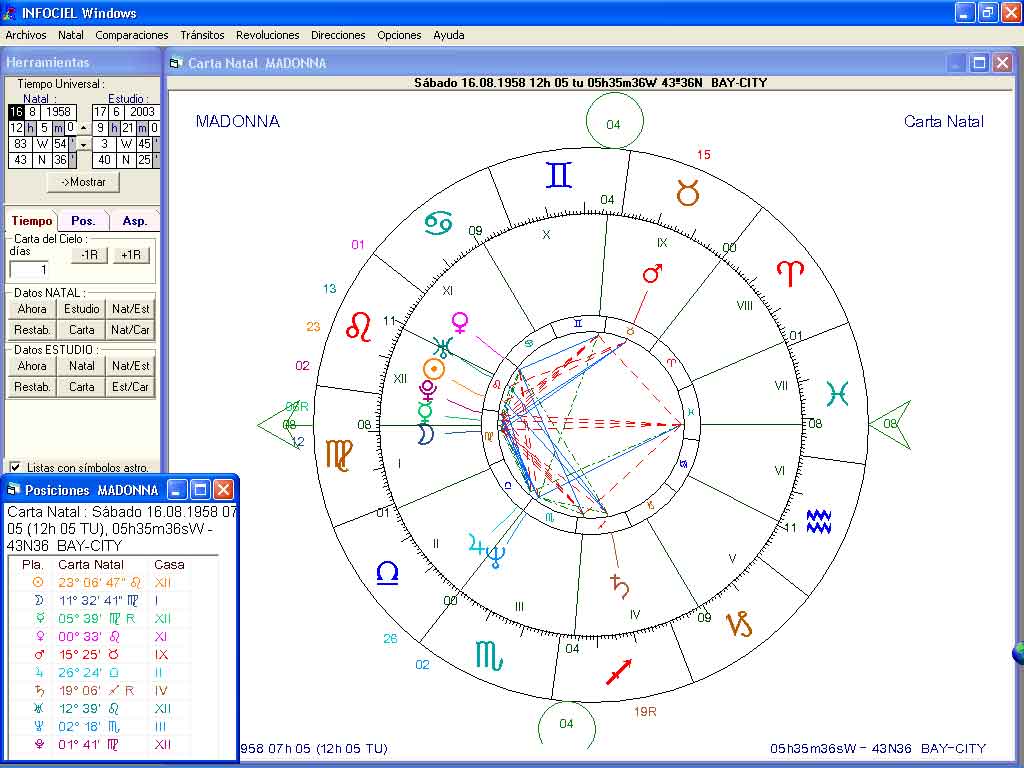
Task: Maximize the Posiciones MADONNA window
Action: point(200,490)
